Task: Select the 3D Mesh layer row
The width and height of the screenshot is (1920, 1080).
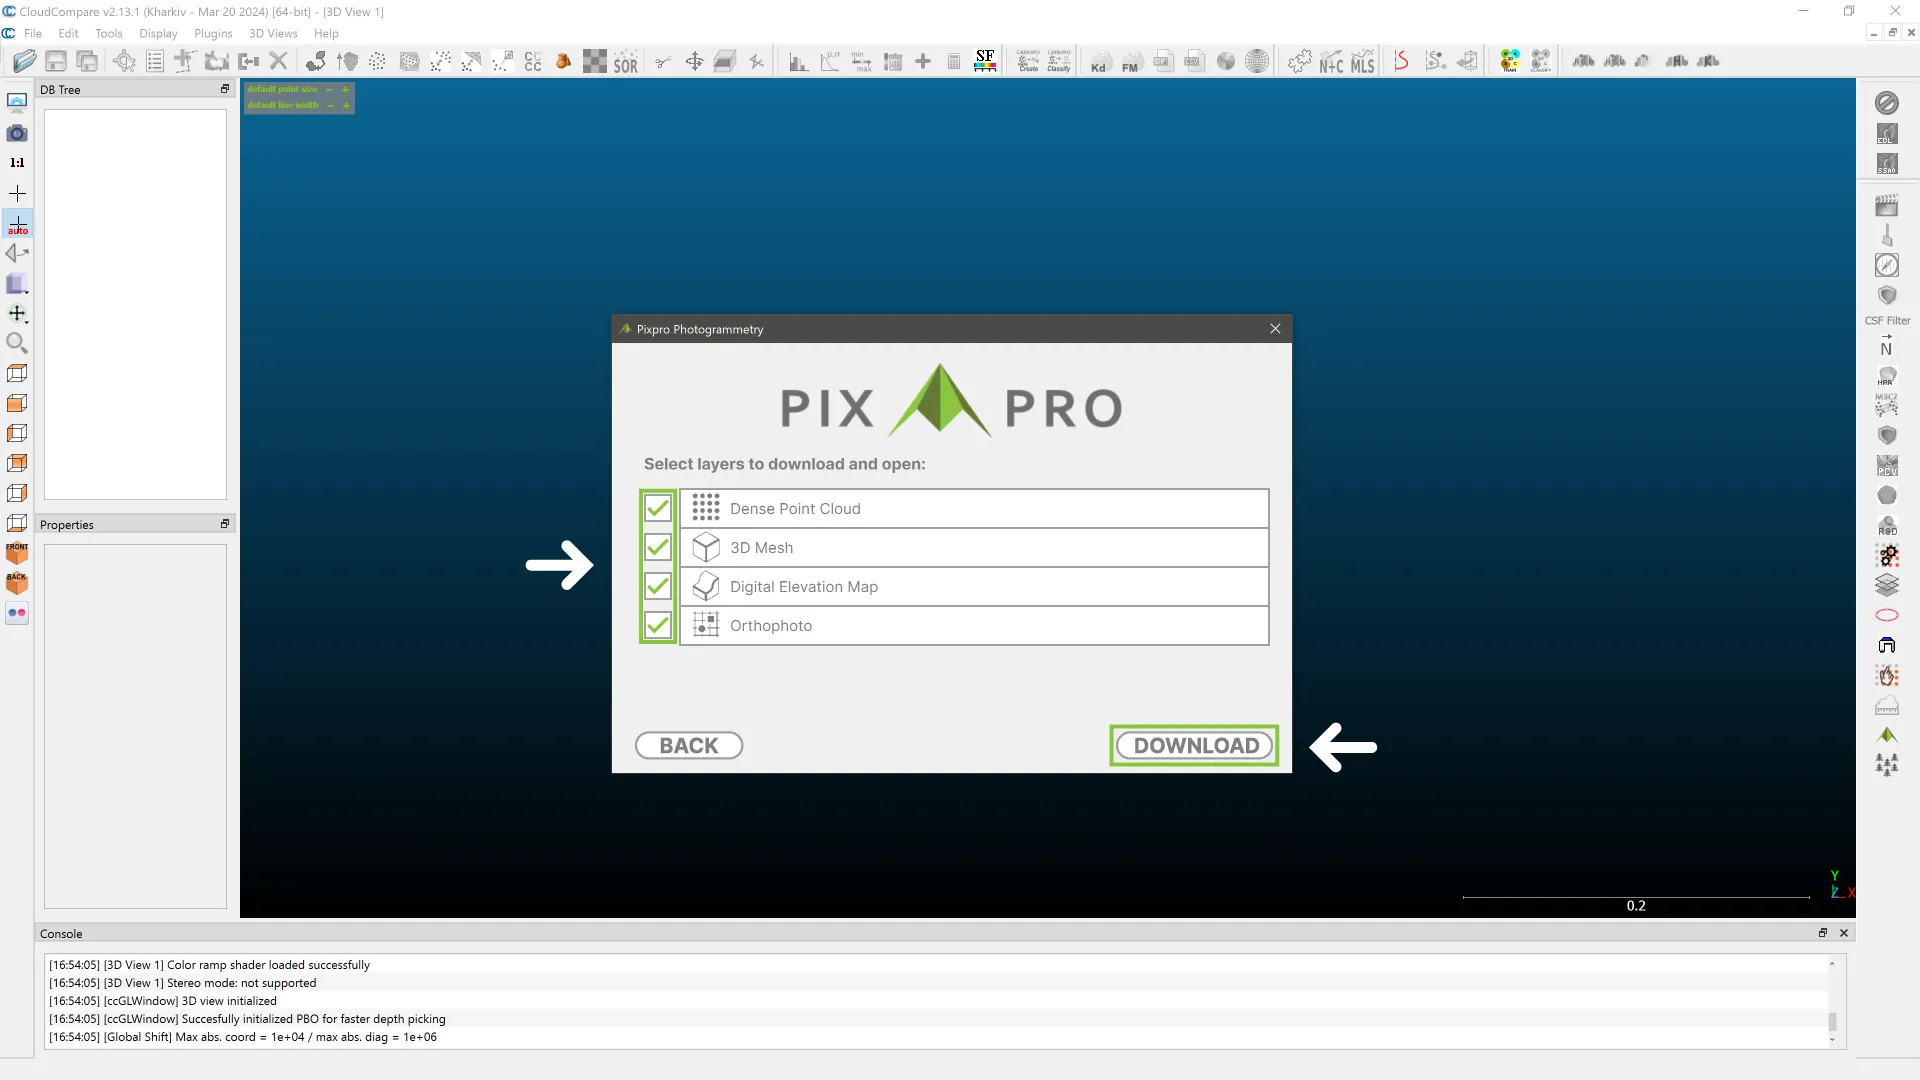Action: pyautogui.click(x=974, y=548)
